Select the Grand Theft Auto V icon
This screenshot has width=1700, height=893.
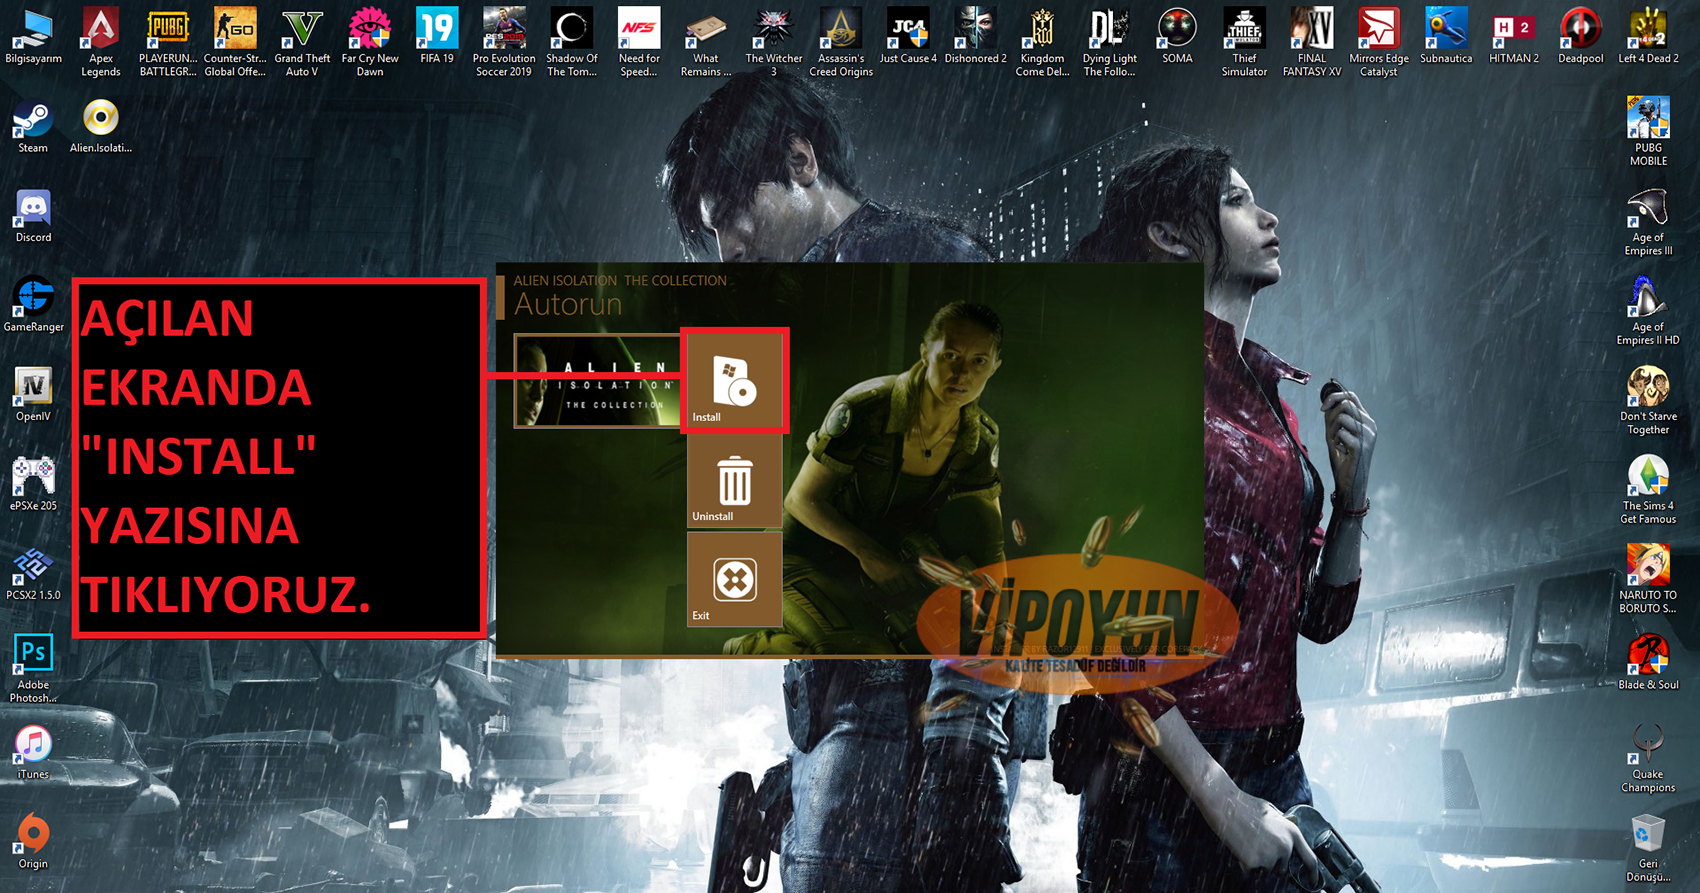tap(302, 42)
